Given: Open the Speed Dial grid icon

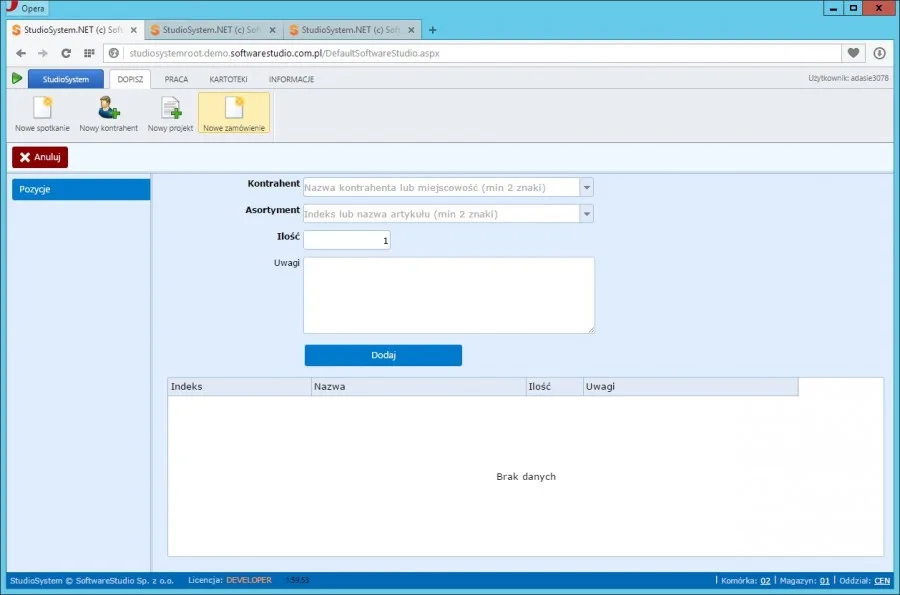Looking at the screenshot, I should [89, 53].
